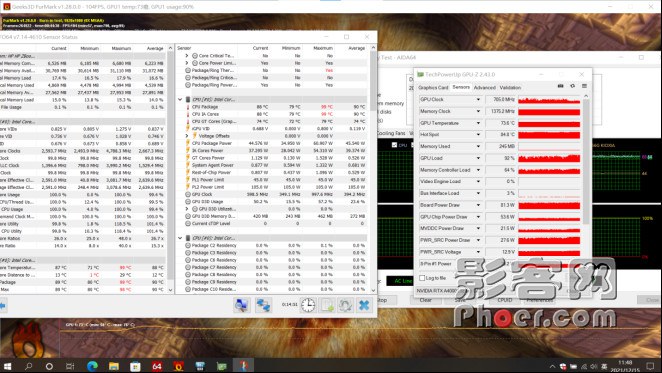Open Microsoft Store from taskbar
This screenshot has width=662, height=373.
point(135,366)
